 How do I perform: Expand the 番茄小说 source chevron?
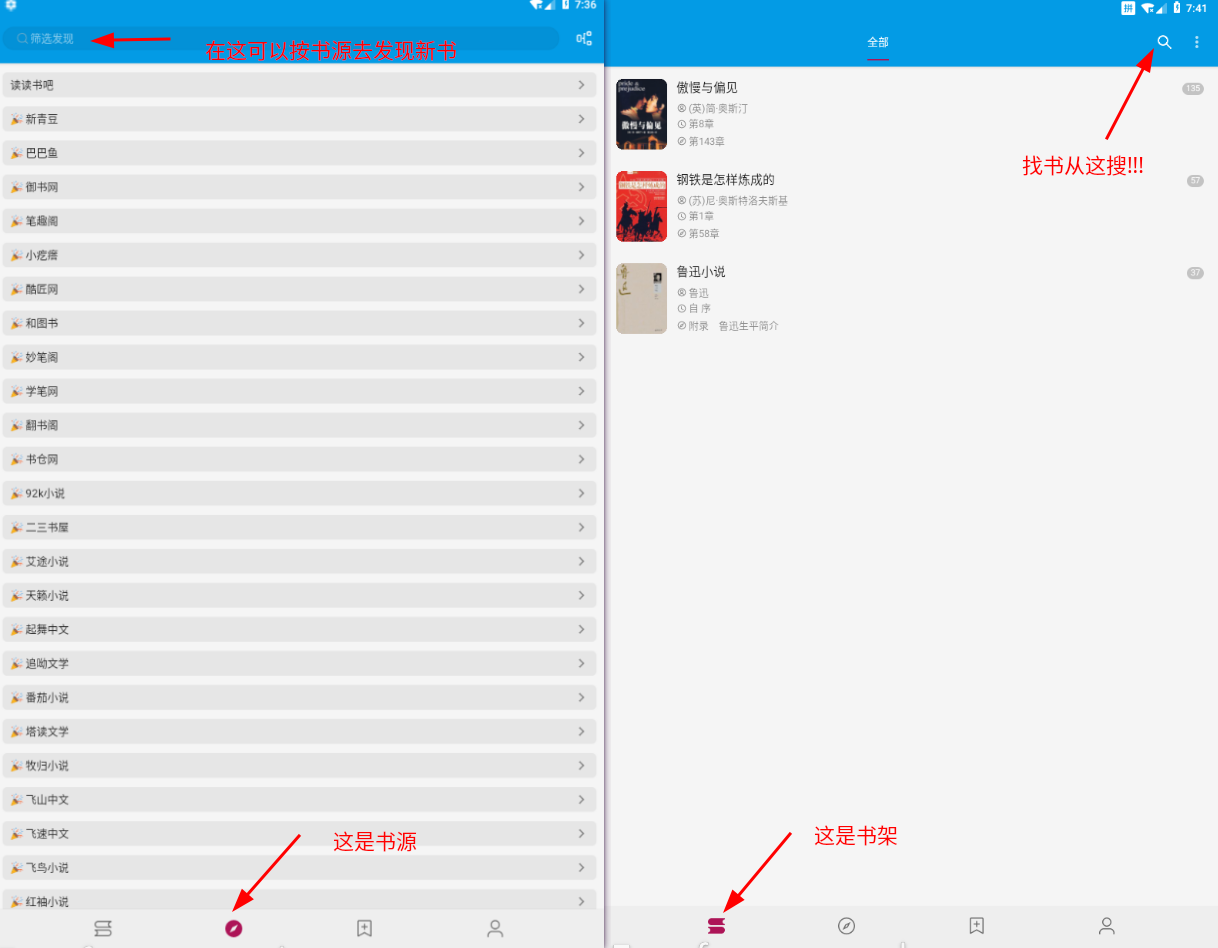coord(581,697)
